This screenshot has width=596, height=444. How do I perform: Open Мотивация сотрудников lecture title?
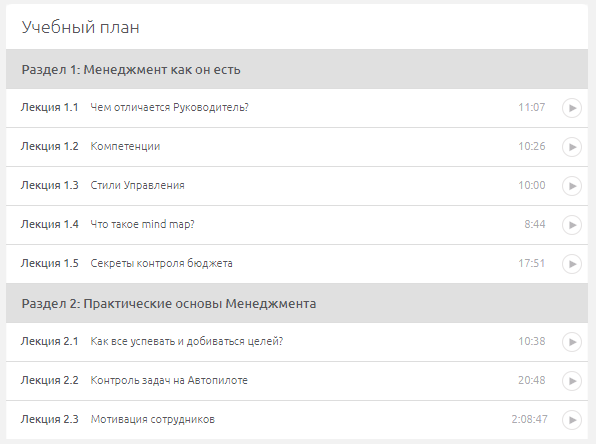[x=152, y=419]
